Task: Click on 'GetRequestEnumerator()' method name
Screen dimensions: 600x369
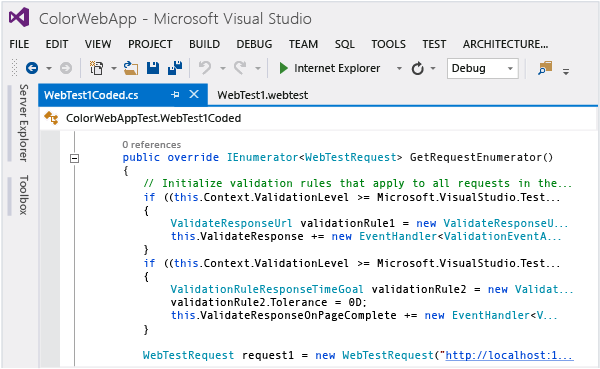Action: [x=481, y=157]
